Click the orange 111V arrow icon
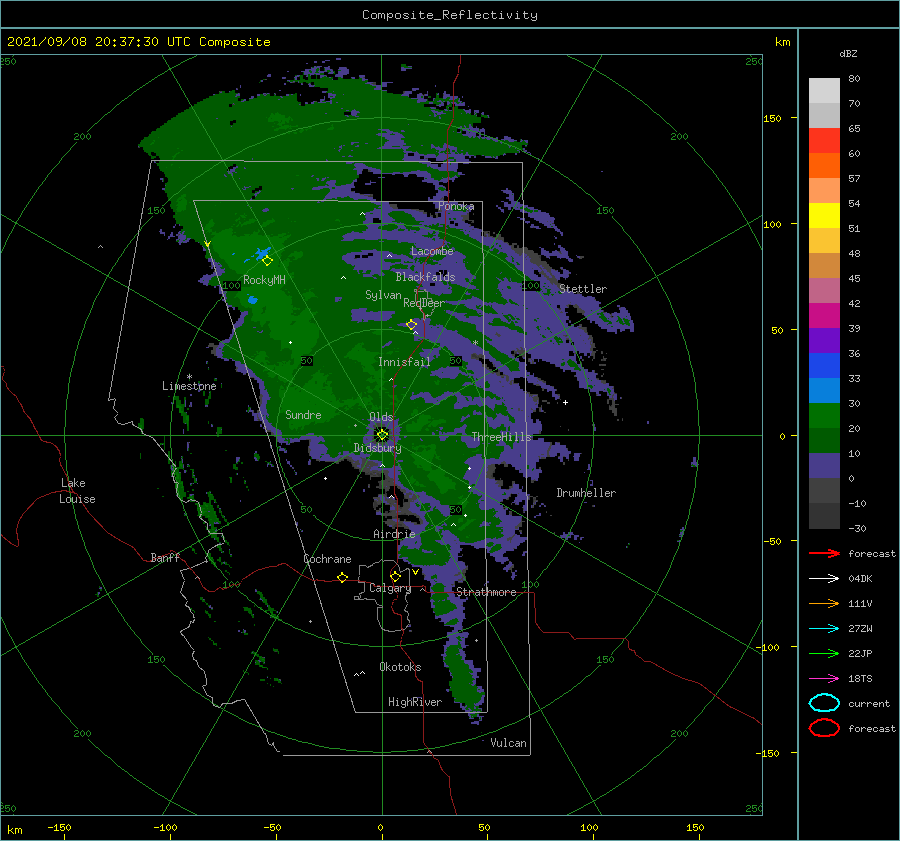 (824, 603)
